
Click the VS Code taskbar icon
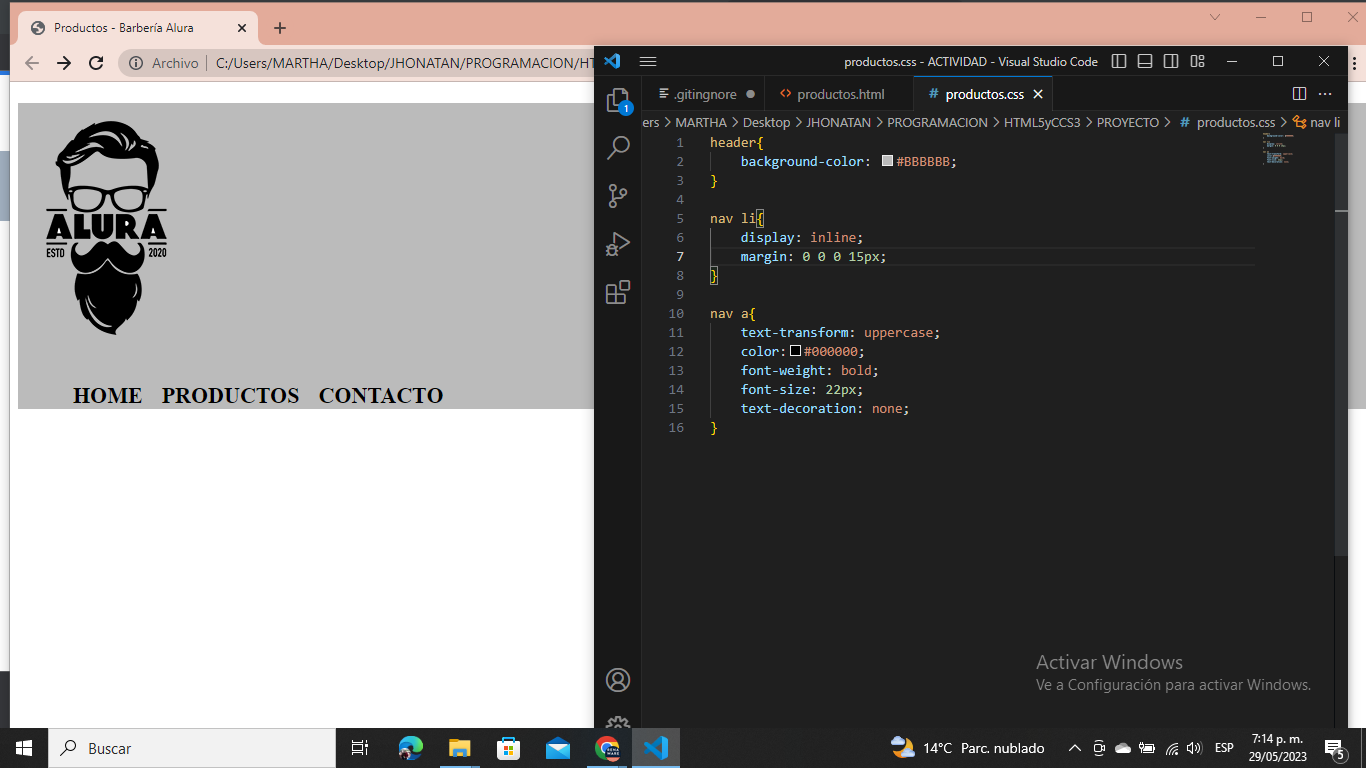[656, 748]
